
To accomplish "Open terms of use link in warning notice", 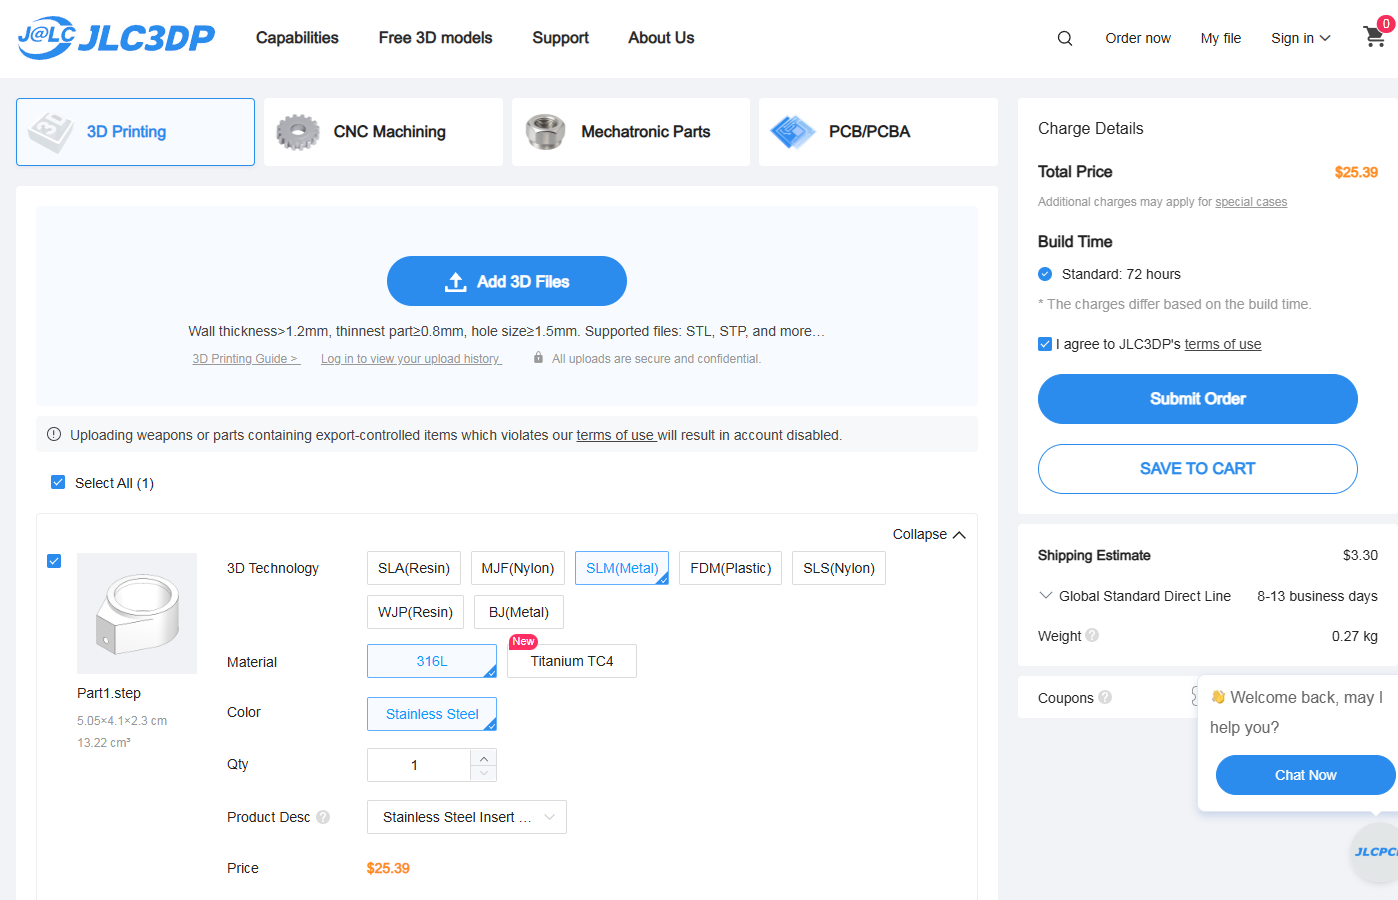I will coord(615,435).
